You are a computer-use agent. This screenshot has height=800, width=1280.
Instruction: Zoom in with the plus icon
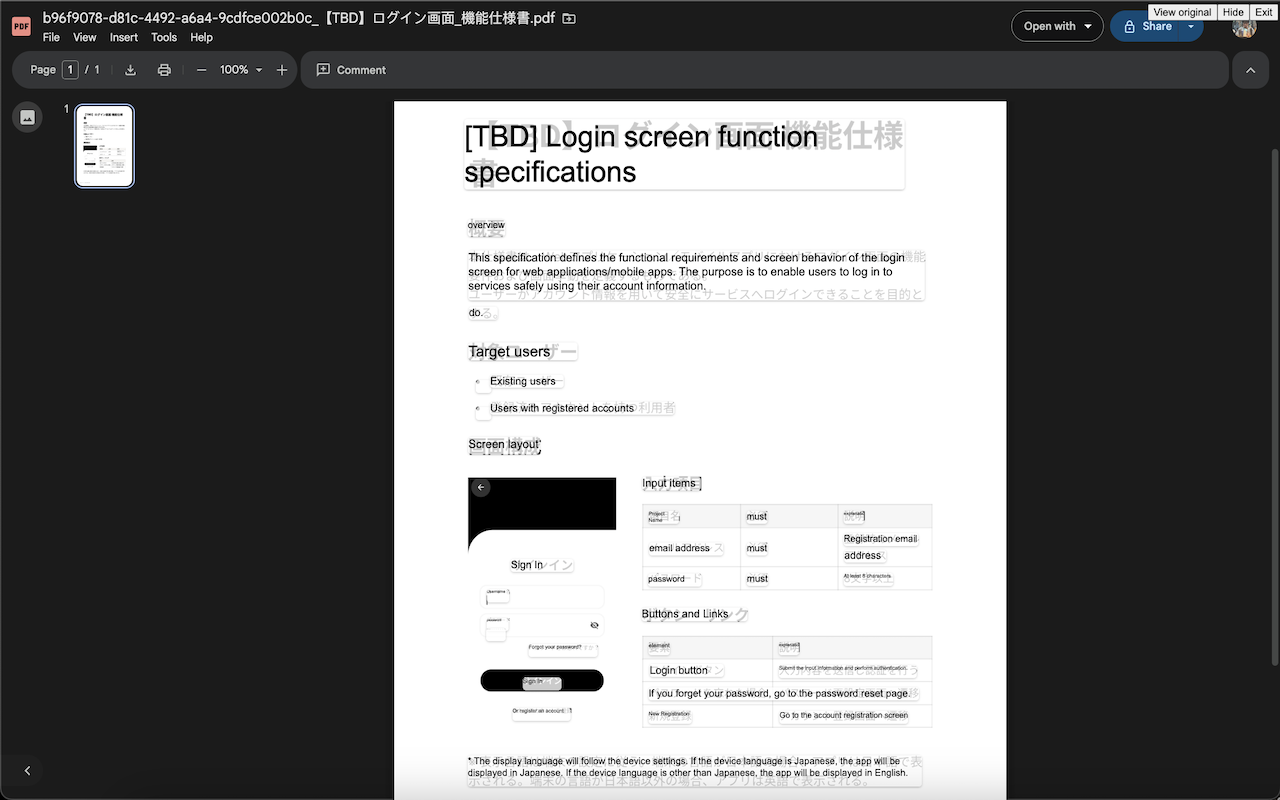tap(282, 70)
